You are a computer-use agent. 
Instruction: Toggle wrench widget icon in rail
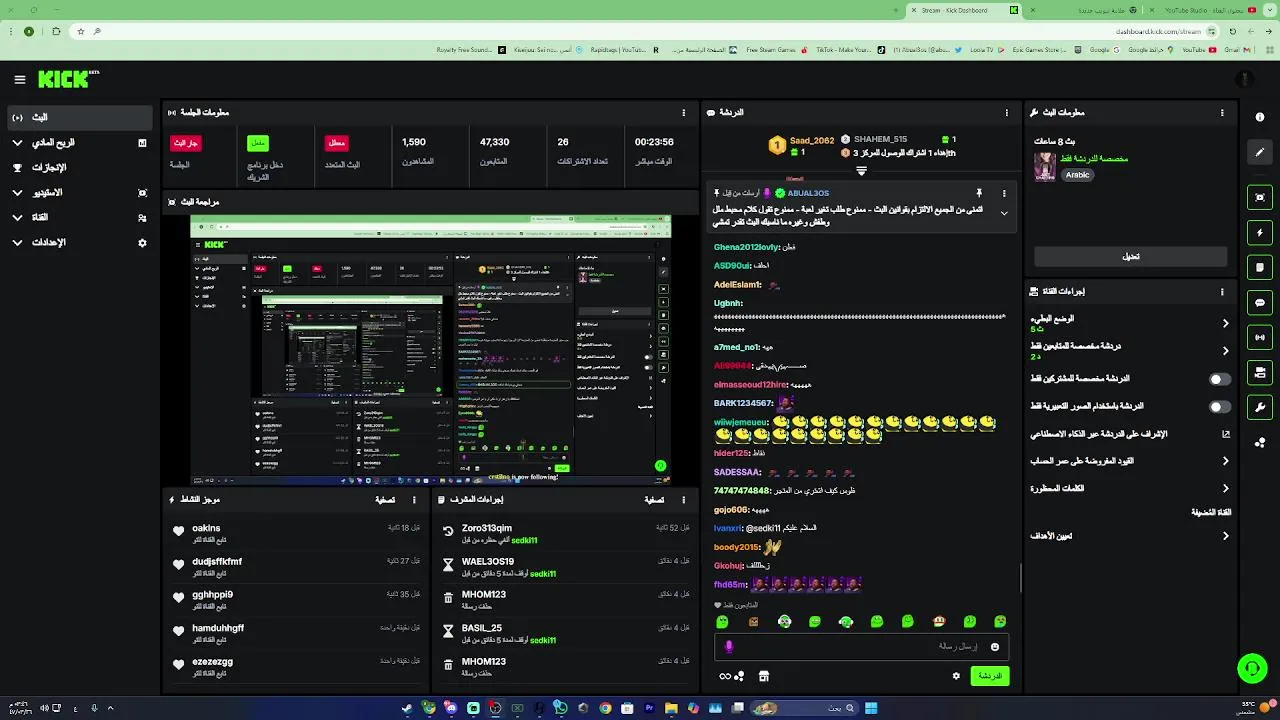point(1260,407)
